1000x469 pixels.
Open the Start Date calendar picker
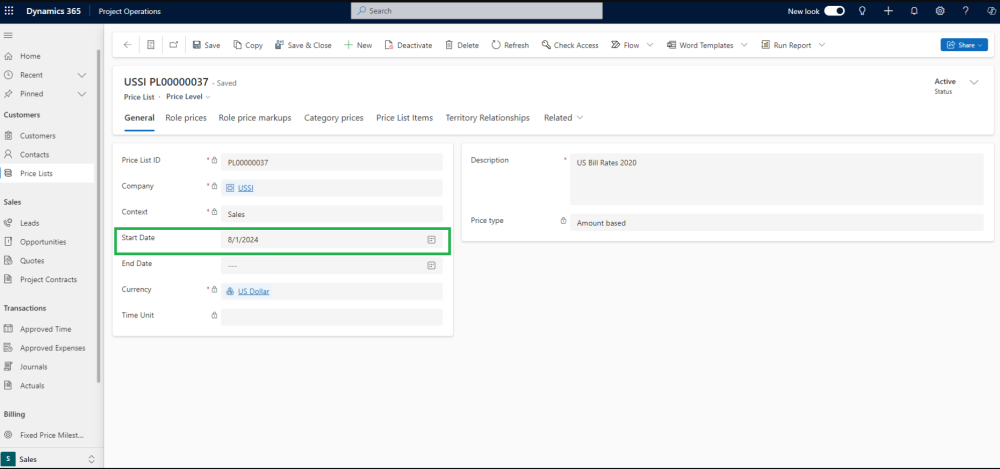pos(431,240)
